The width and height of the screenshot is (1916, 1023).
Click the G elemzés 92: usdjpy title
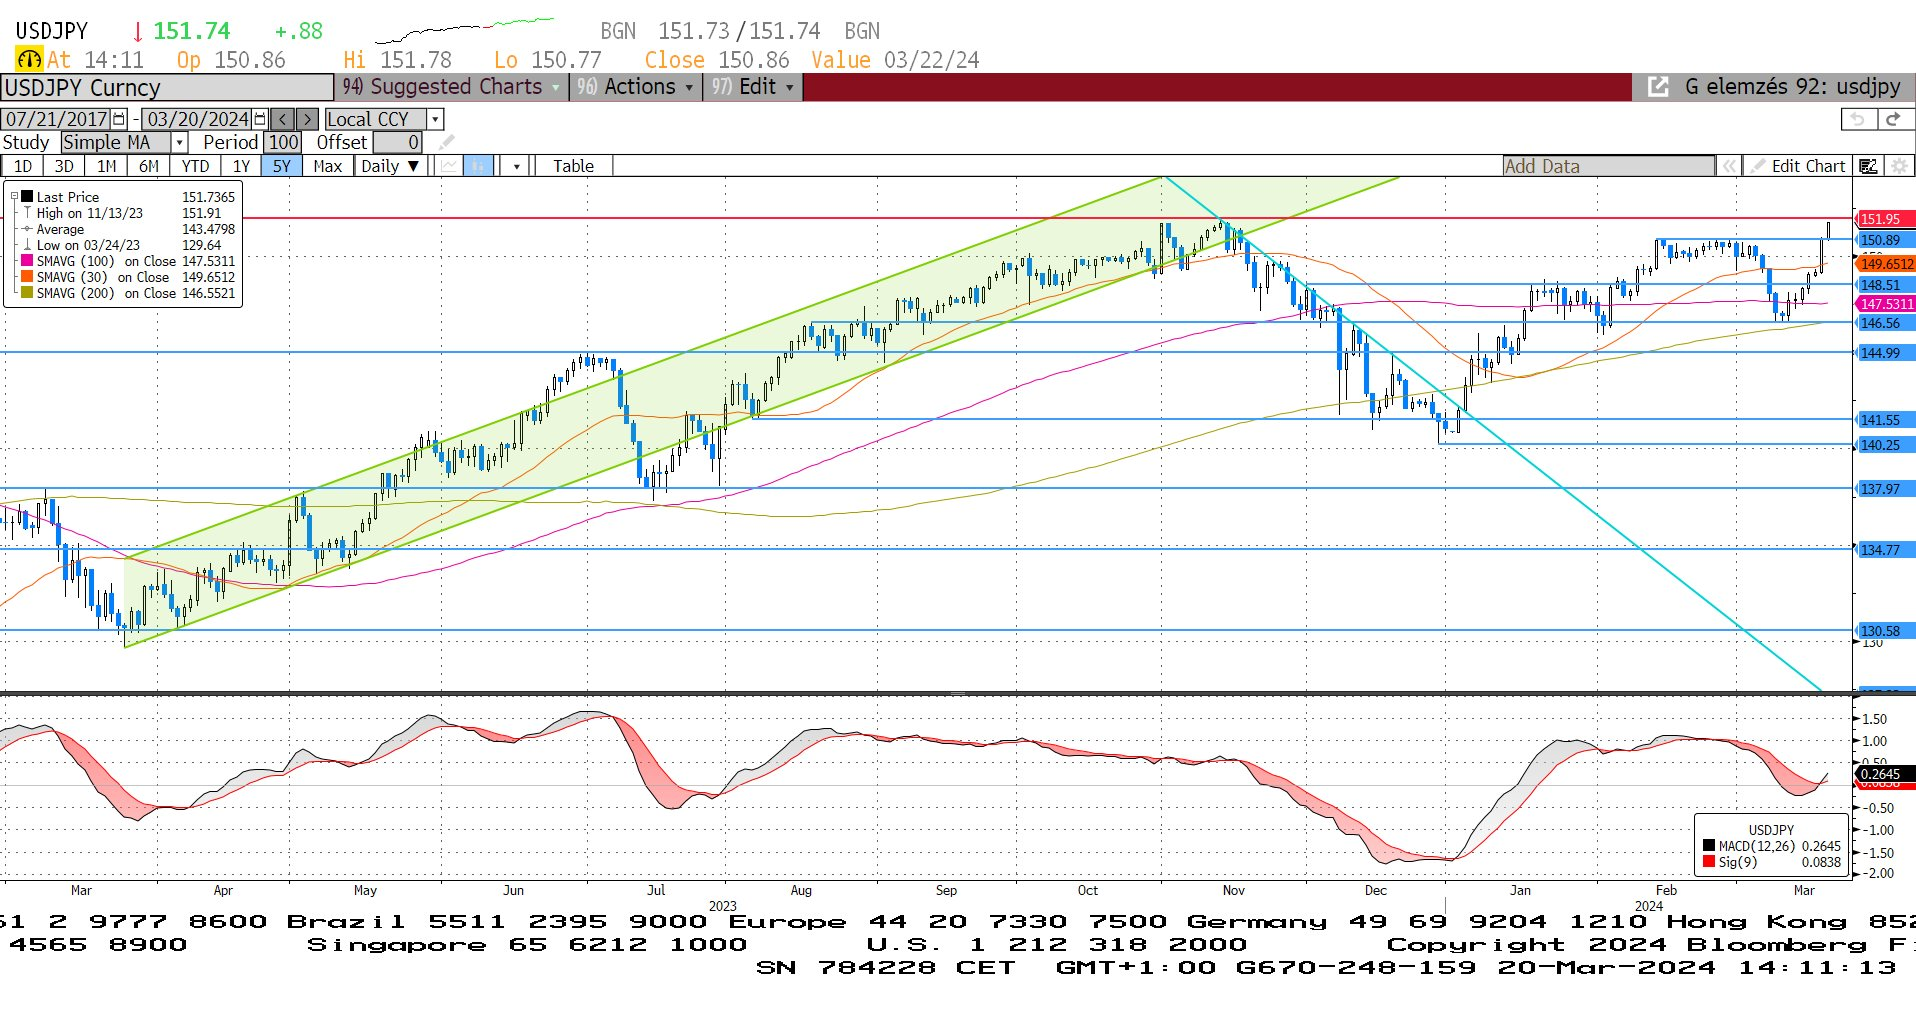tap(1792, 87)
